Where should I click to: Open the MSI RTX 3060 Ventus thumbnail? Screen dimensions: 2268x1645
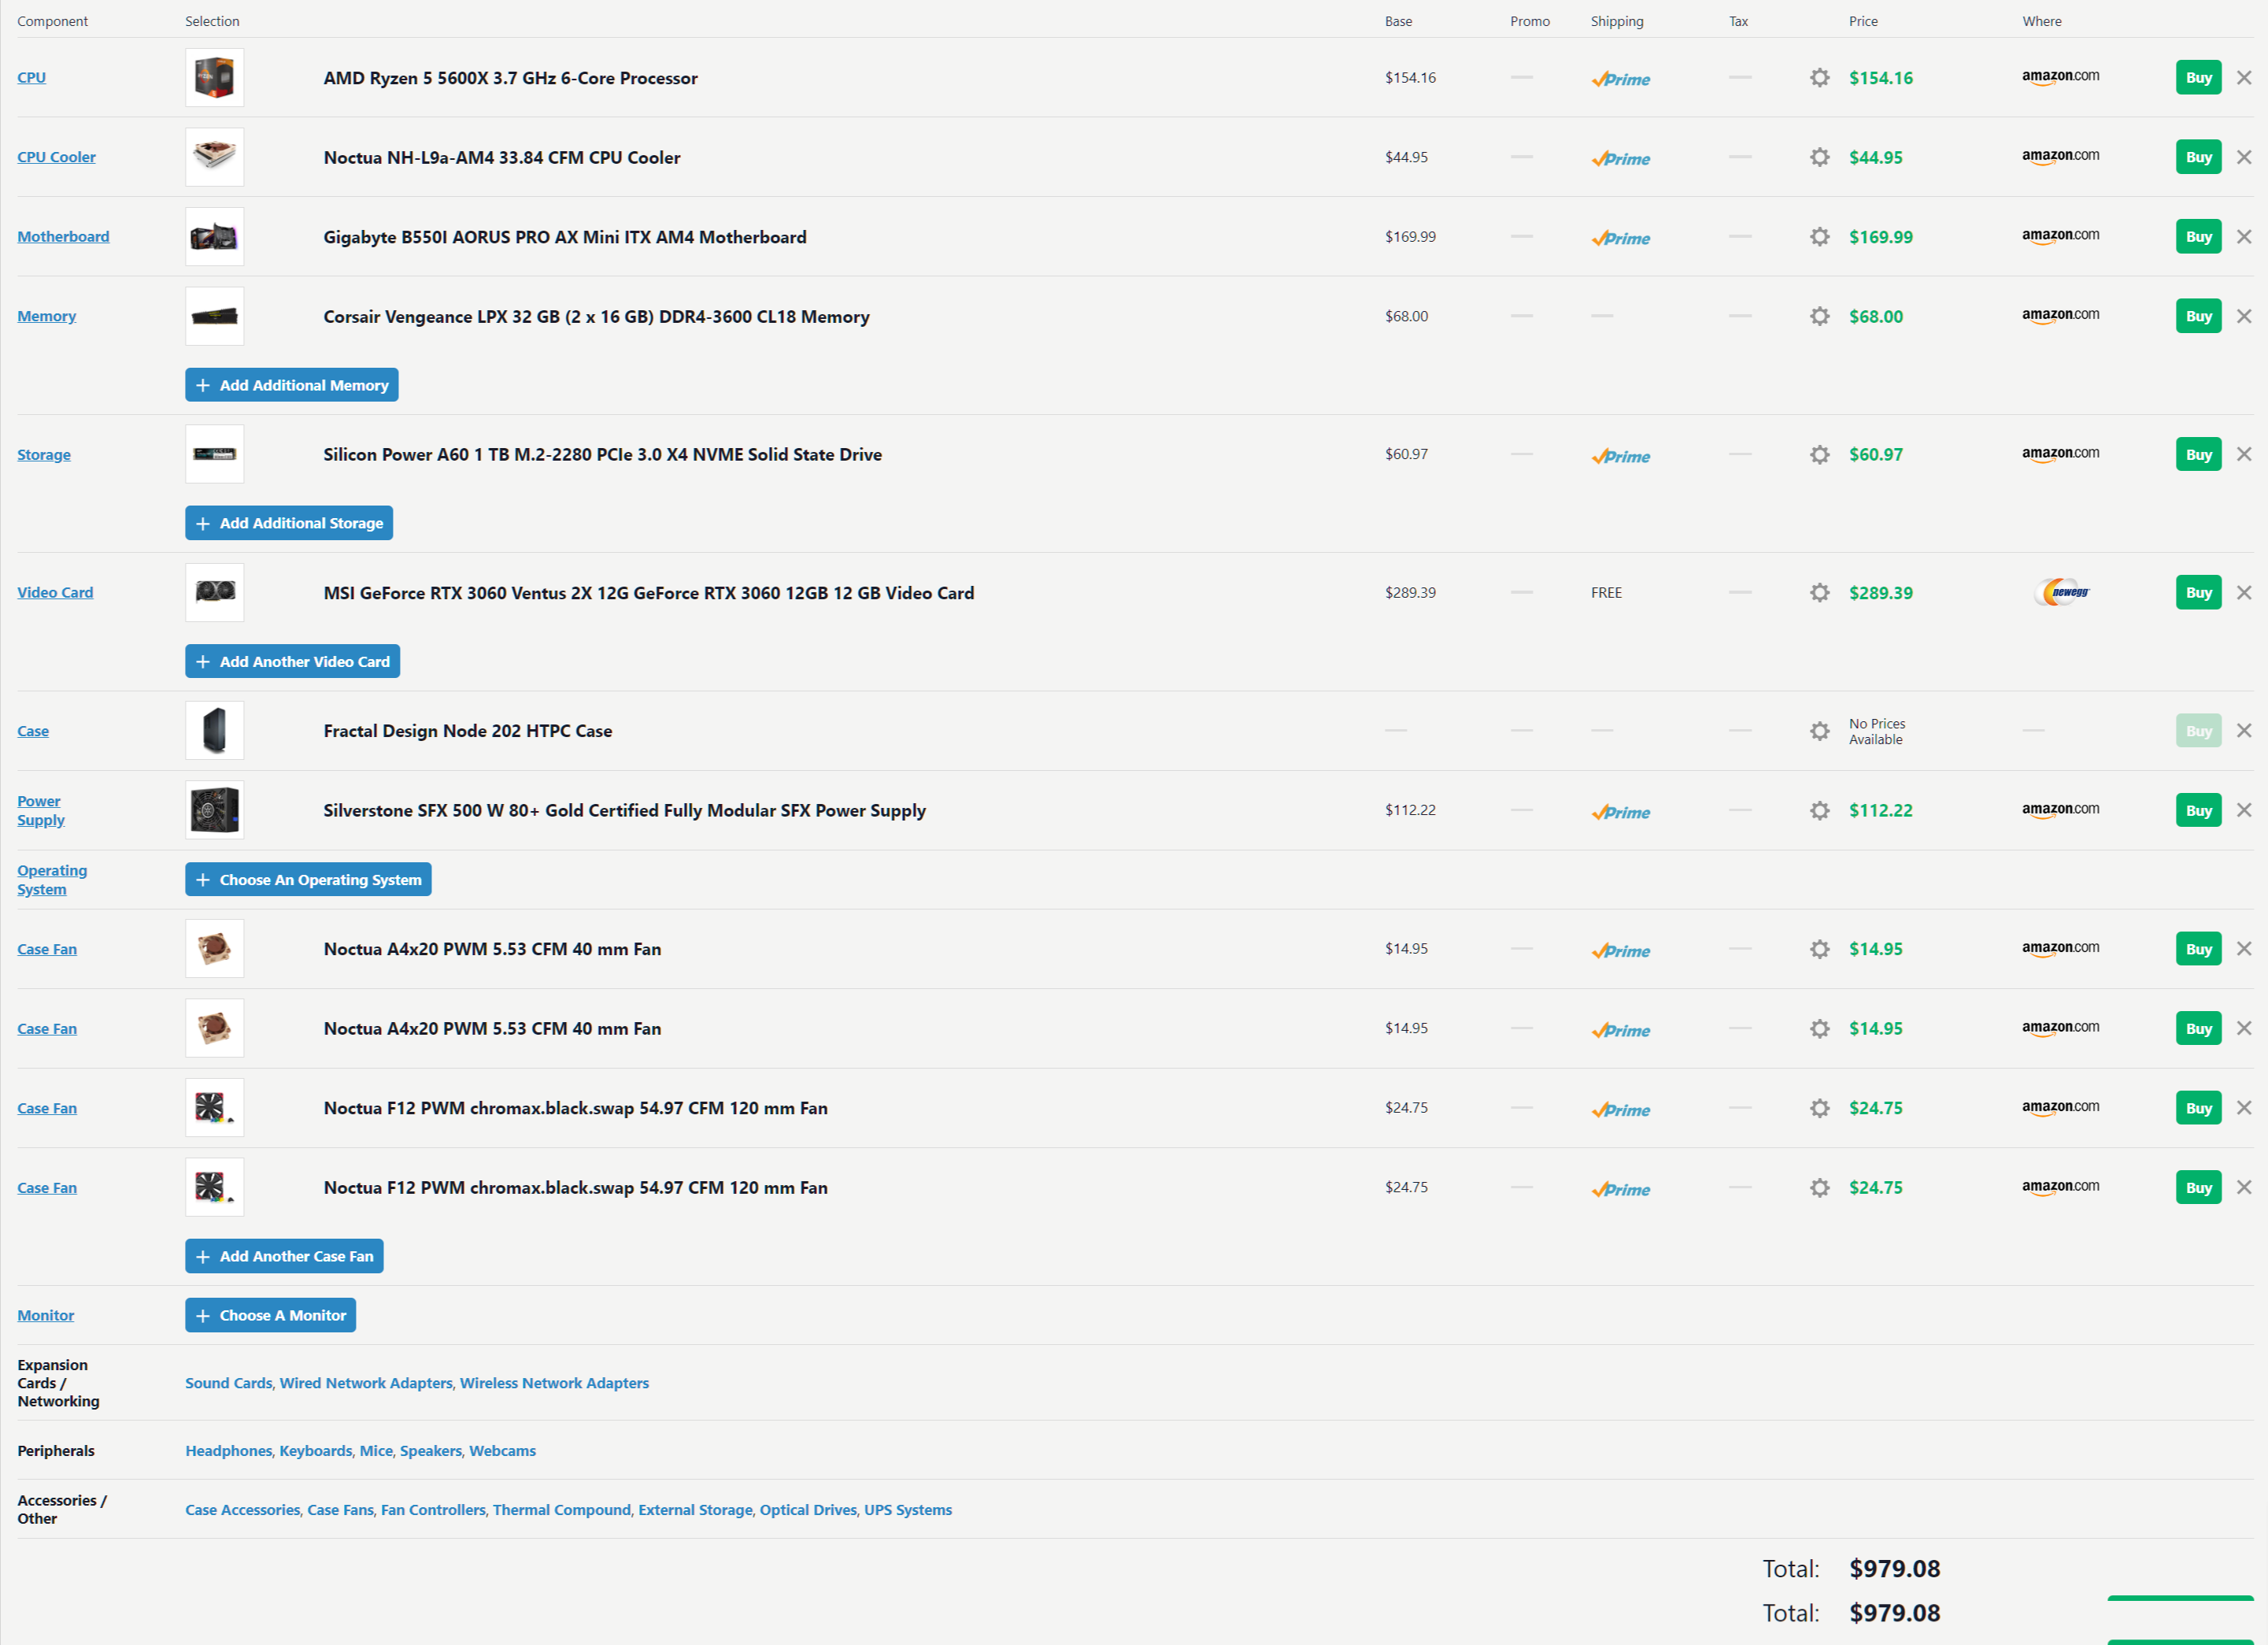coord(215,593)
